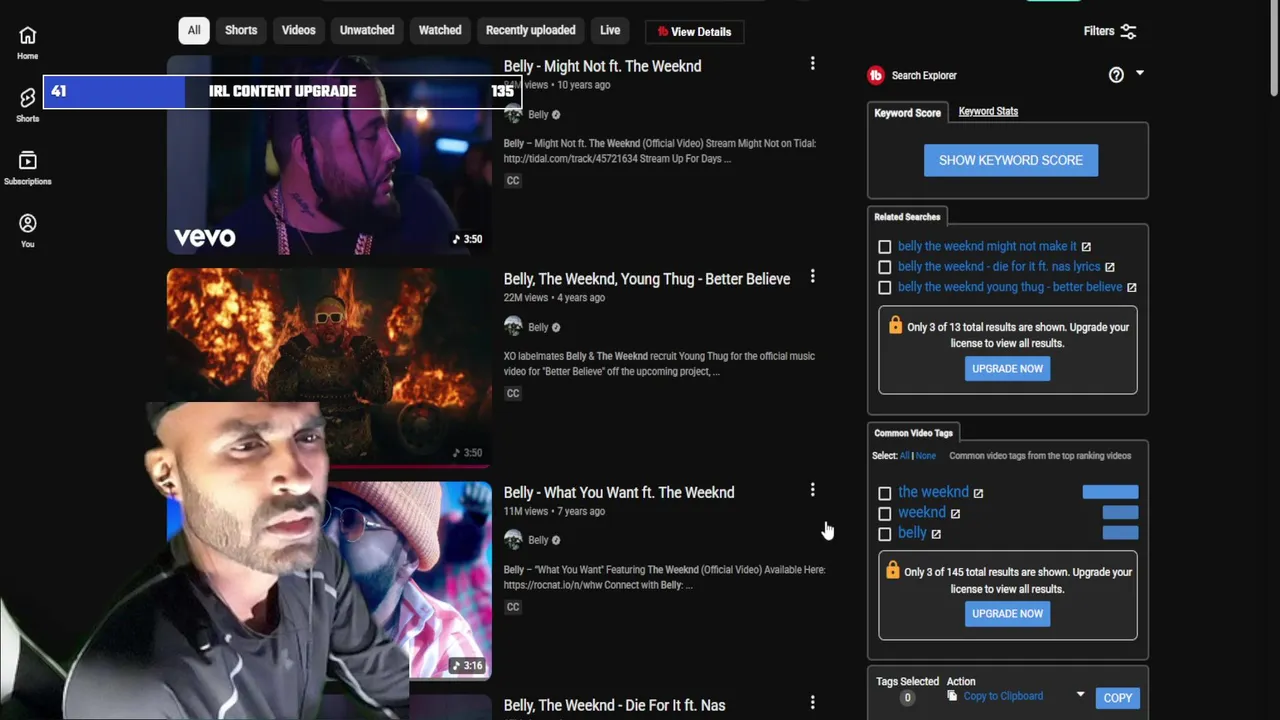Open 'die for it ft. nas lyrics' external icon
Screen dimensions: 1280x720
point(1109,267)
